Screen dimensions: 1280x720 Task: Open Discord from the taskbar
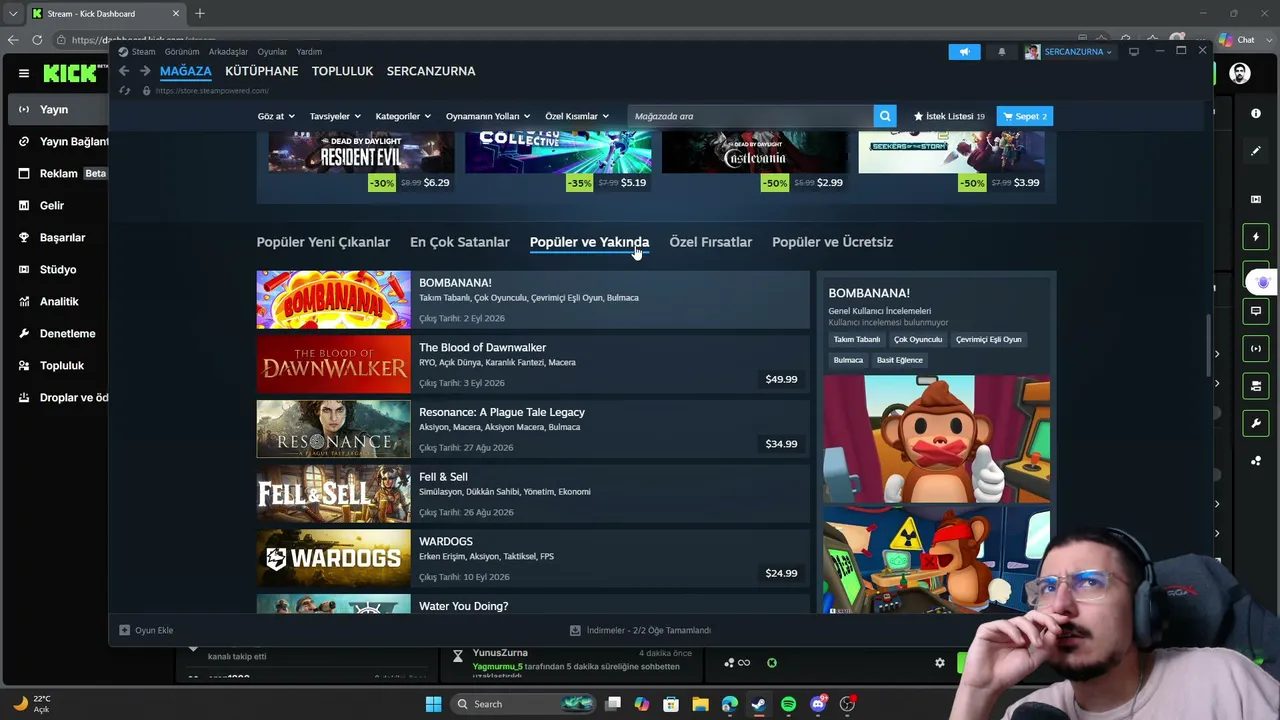point(818,704)
